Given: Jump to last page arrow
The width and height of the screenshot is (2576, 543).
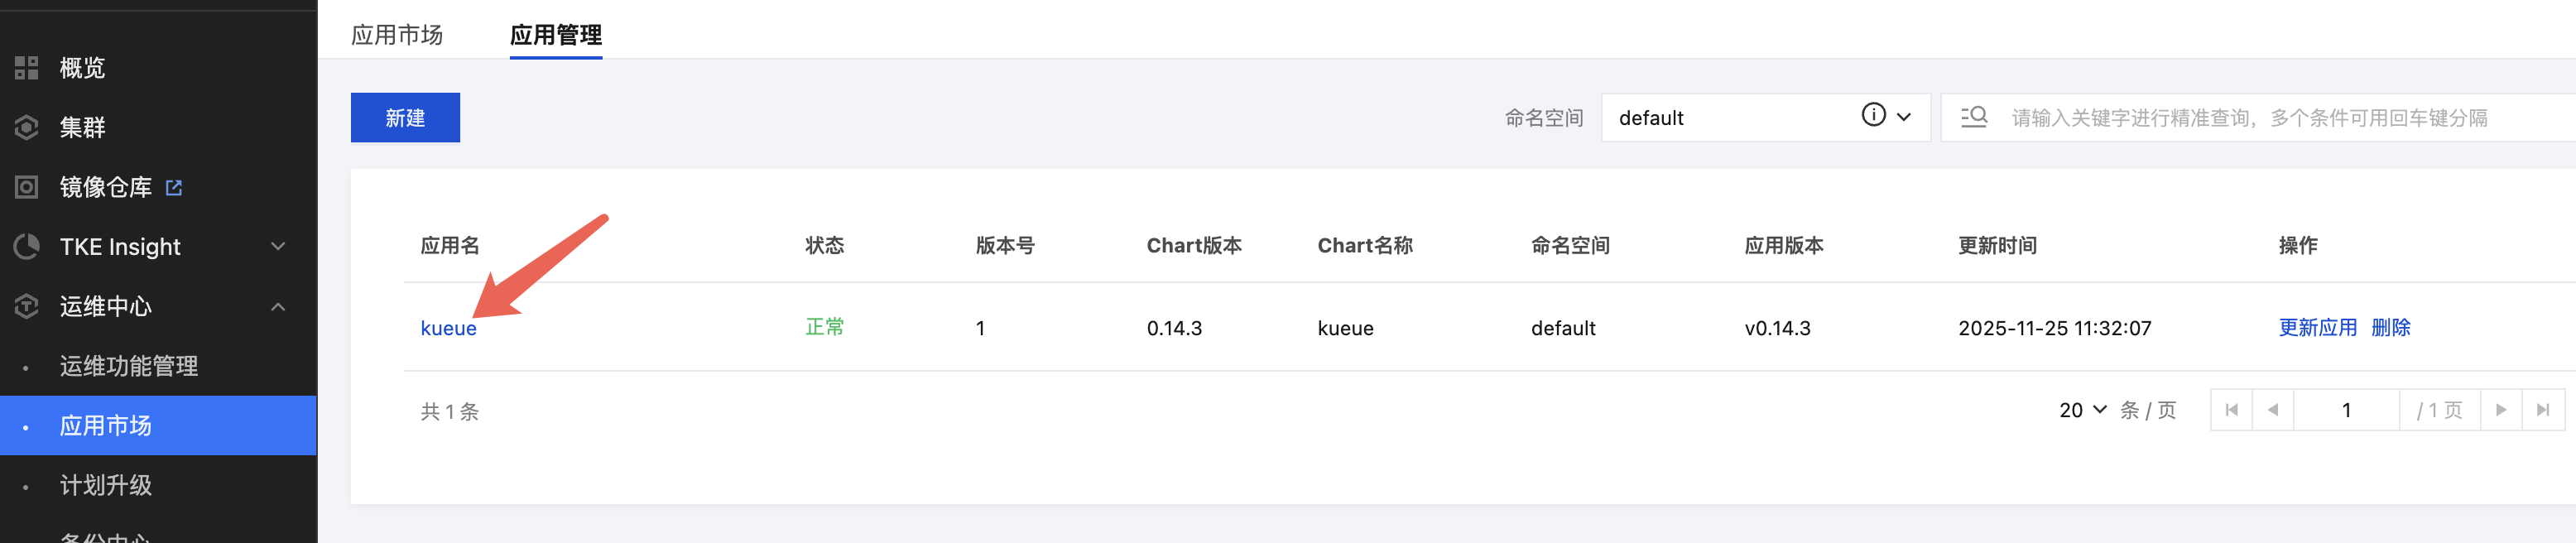Looking at the screenshot, I should pos(2543,410).
